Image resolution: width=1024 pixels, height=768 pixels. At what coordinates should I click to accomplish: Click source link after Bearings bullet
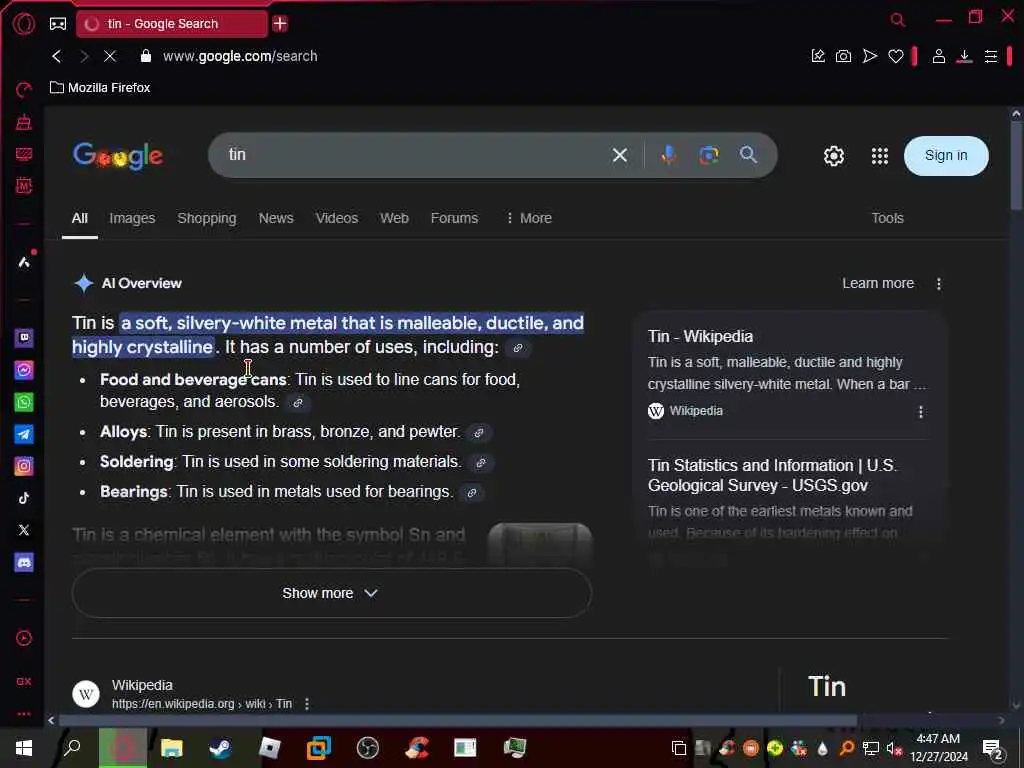(x=472, y=493)
